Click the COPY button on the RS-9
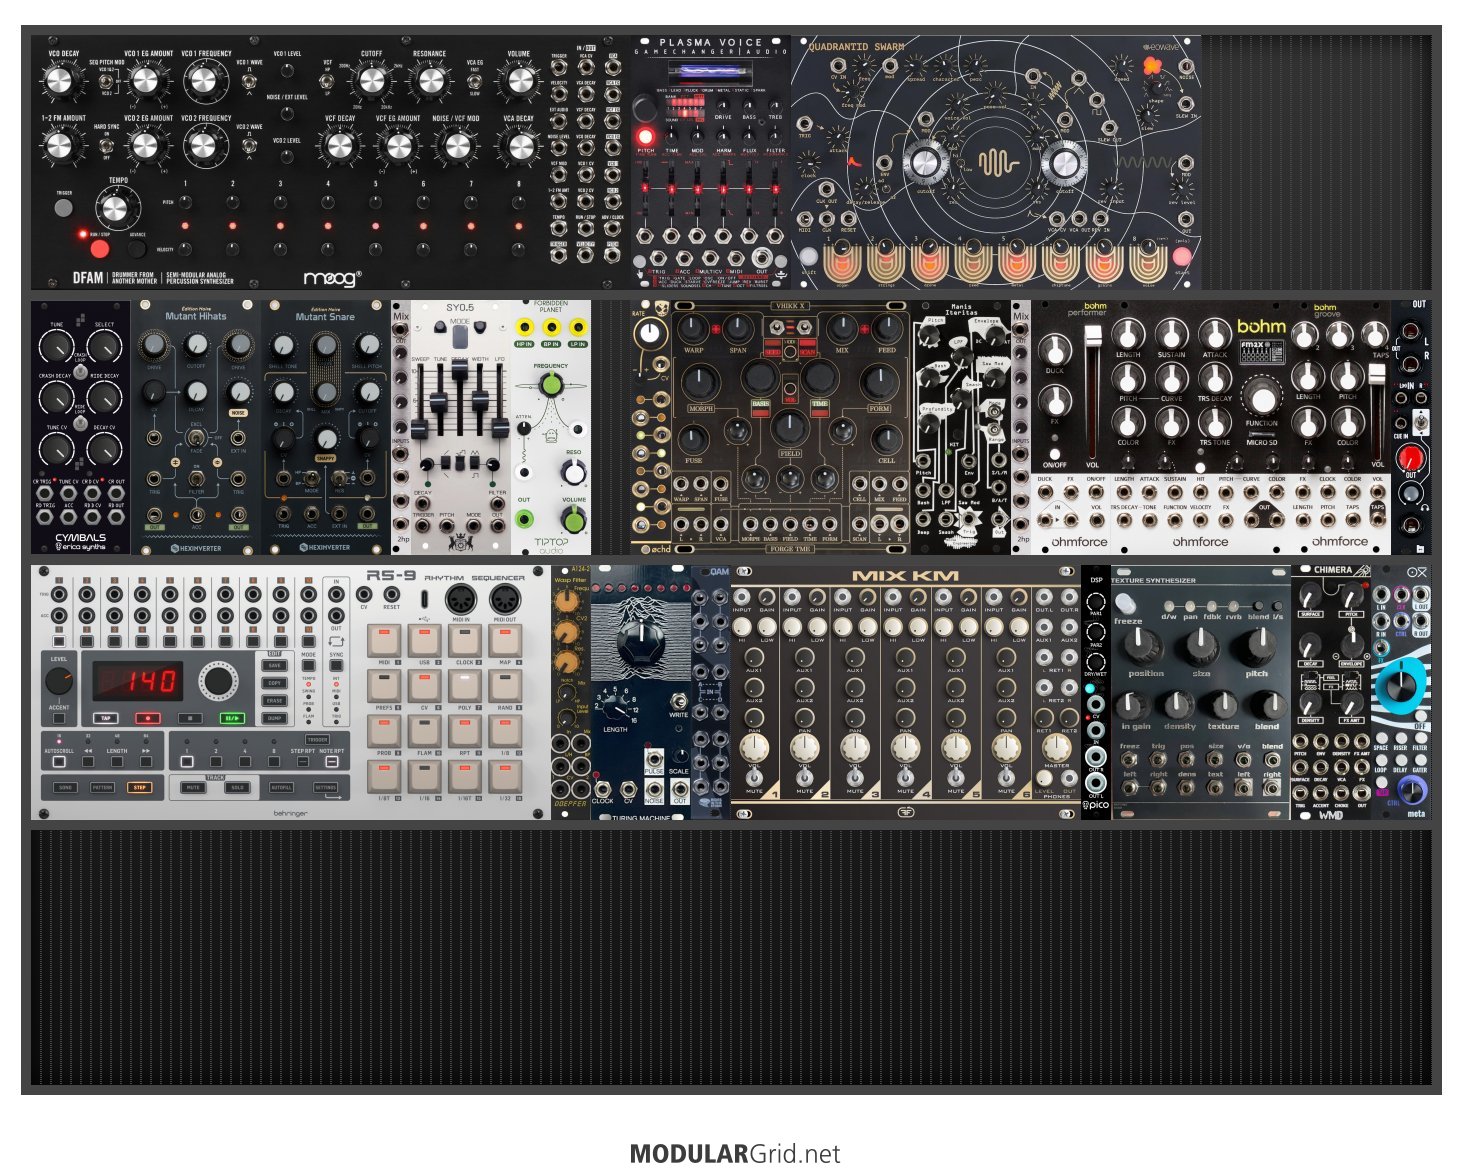Image resolution: width=1472 pixels, height=1175 pixels. pos(275,683)
